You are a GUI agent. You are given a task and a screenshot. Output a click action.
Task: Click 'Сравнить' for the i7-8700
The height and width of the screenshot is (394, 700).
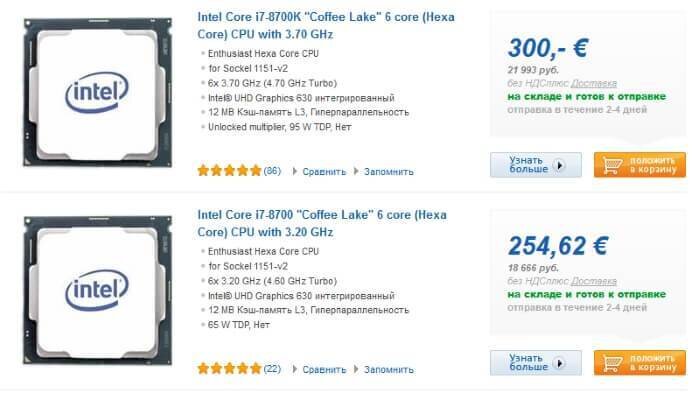(x=324, y=369)
